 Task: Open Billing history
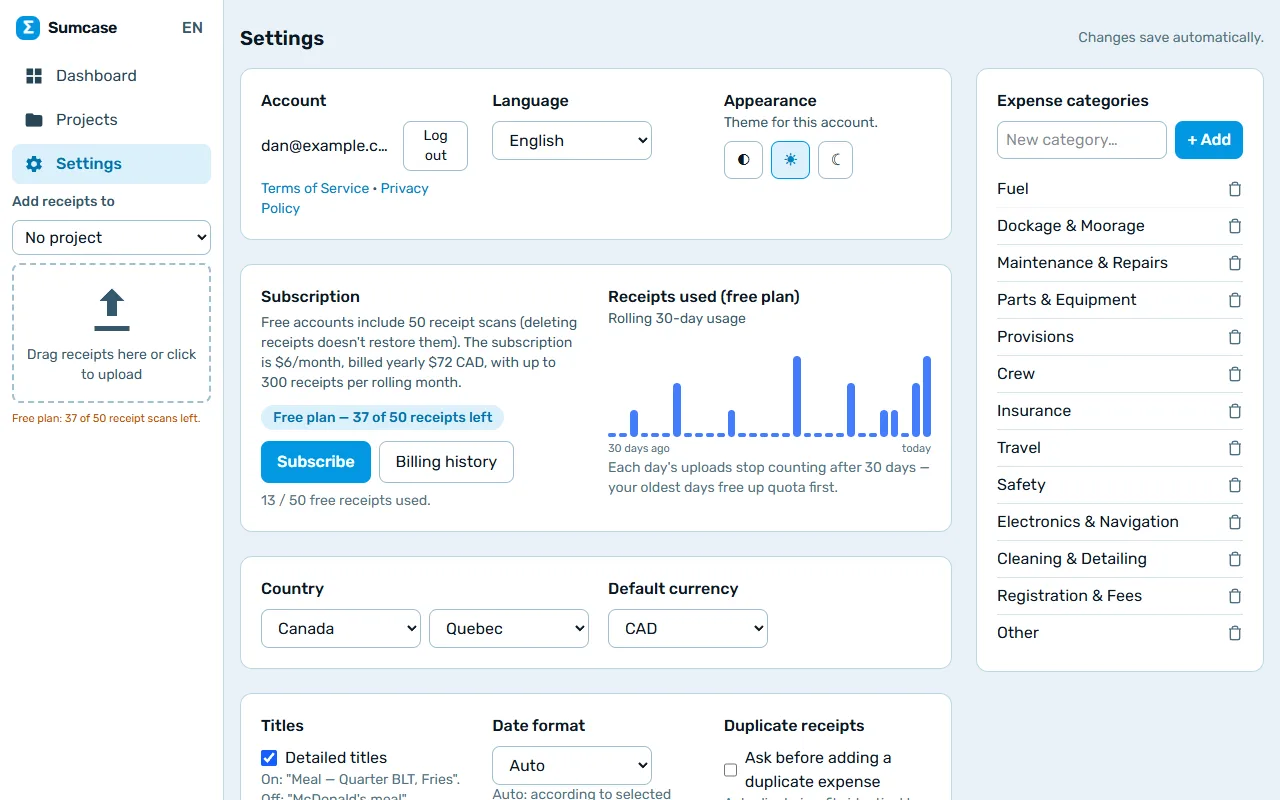[446, 462]
